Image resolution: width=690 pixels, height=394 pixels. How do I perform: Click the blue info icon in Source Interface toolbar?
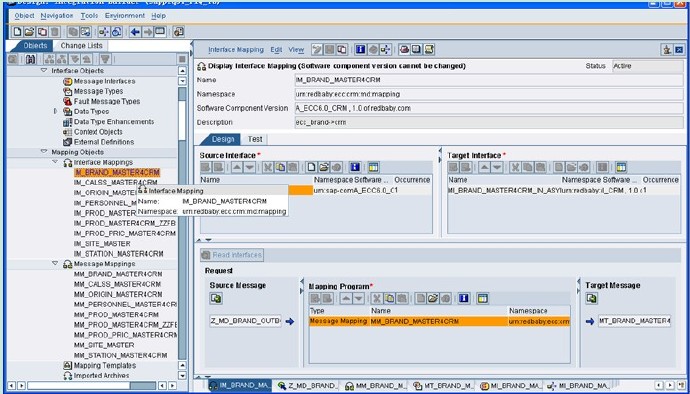pyautogui.click(x=355, y=167)
